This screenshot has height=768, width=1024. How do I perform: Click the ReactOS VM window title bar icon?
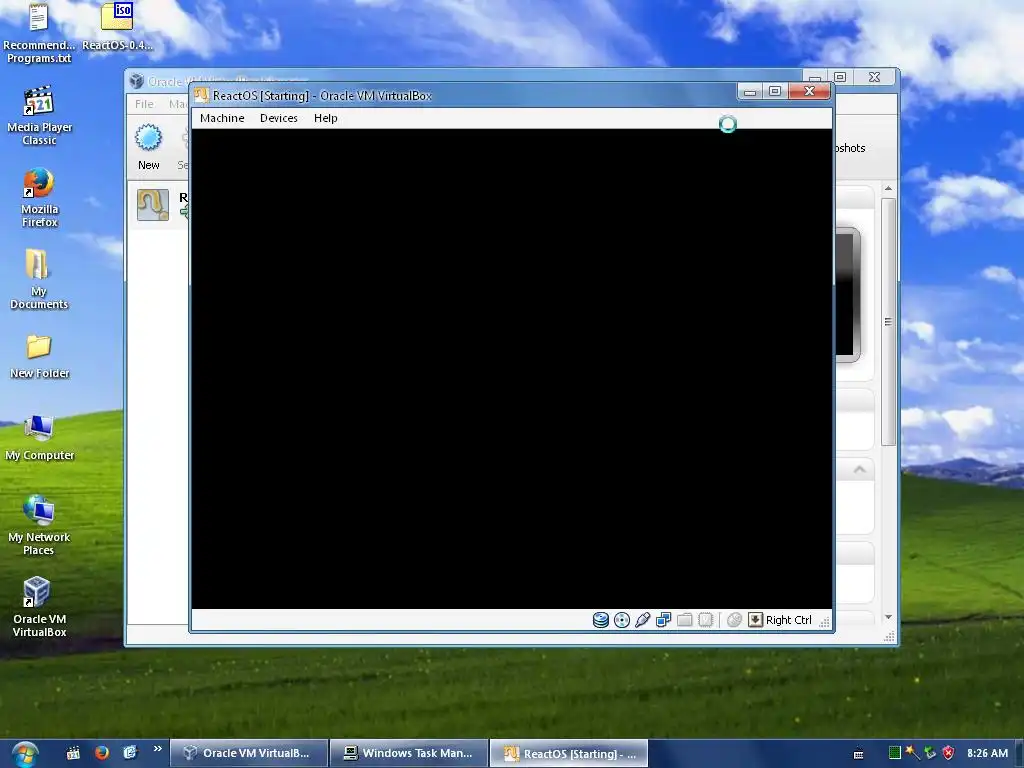click(x=201, y=95)
